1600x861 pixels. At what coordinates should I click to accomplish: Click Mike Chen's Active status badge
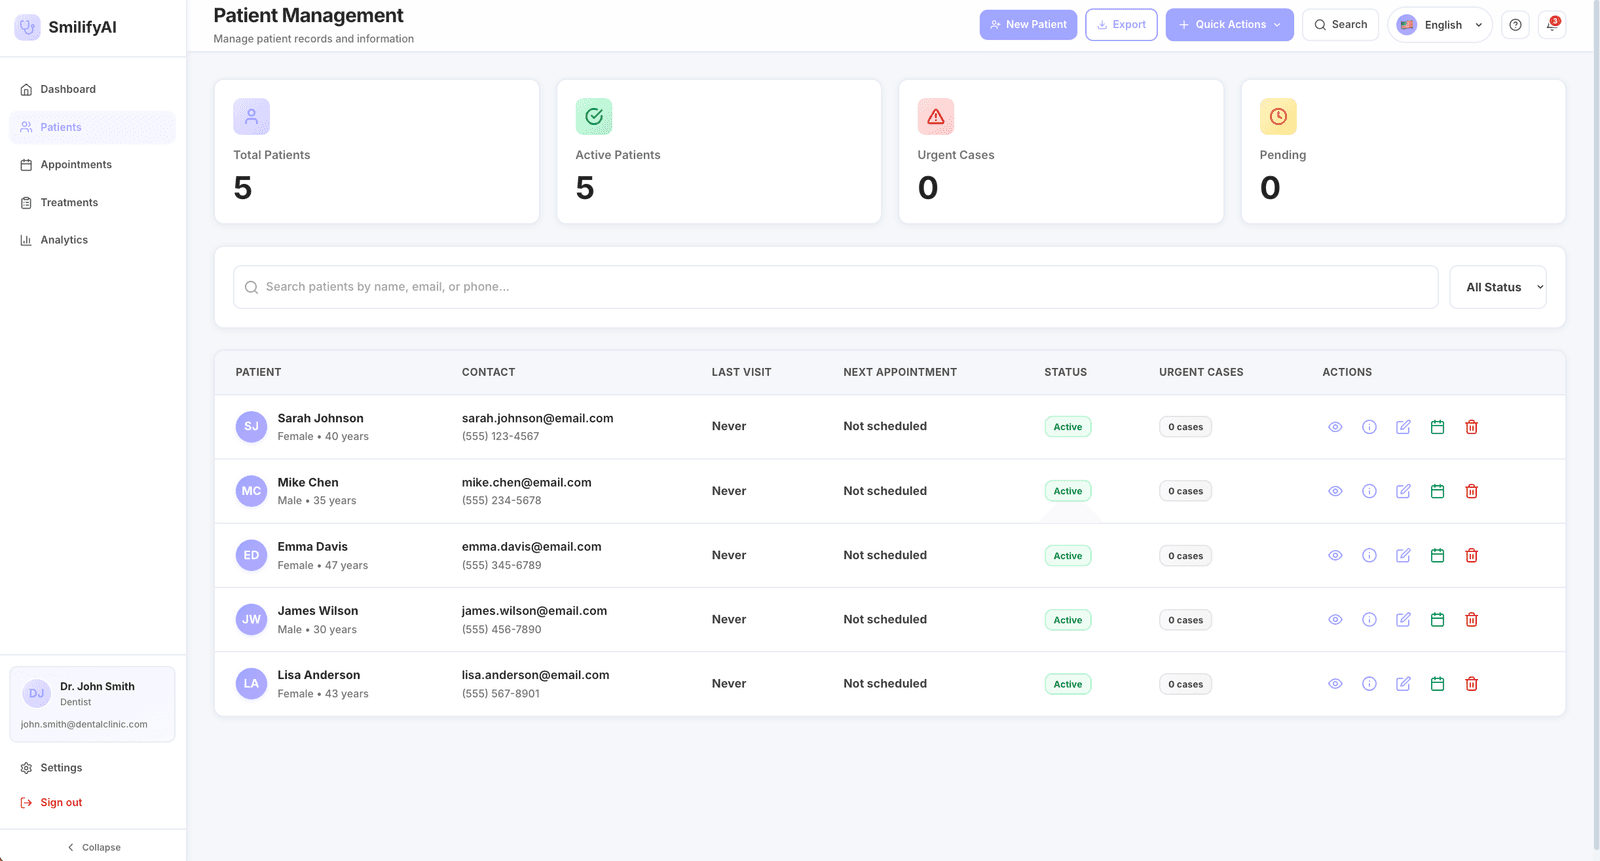(x=1067, y=491)
